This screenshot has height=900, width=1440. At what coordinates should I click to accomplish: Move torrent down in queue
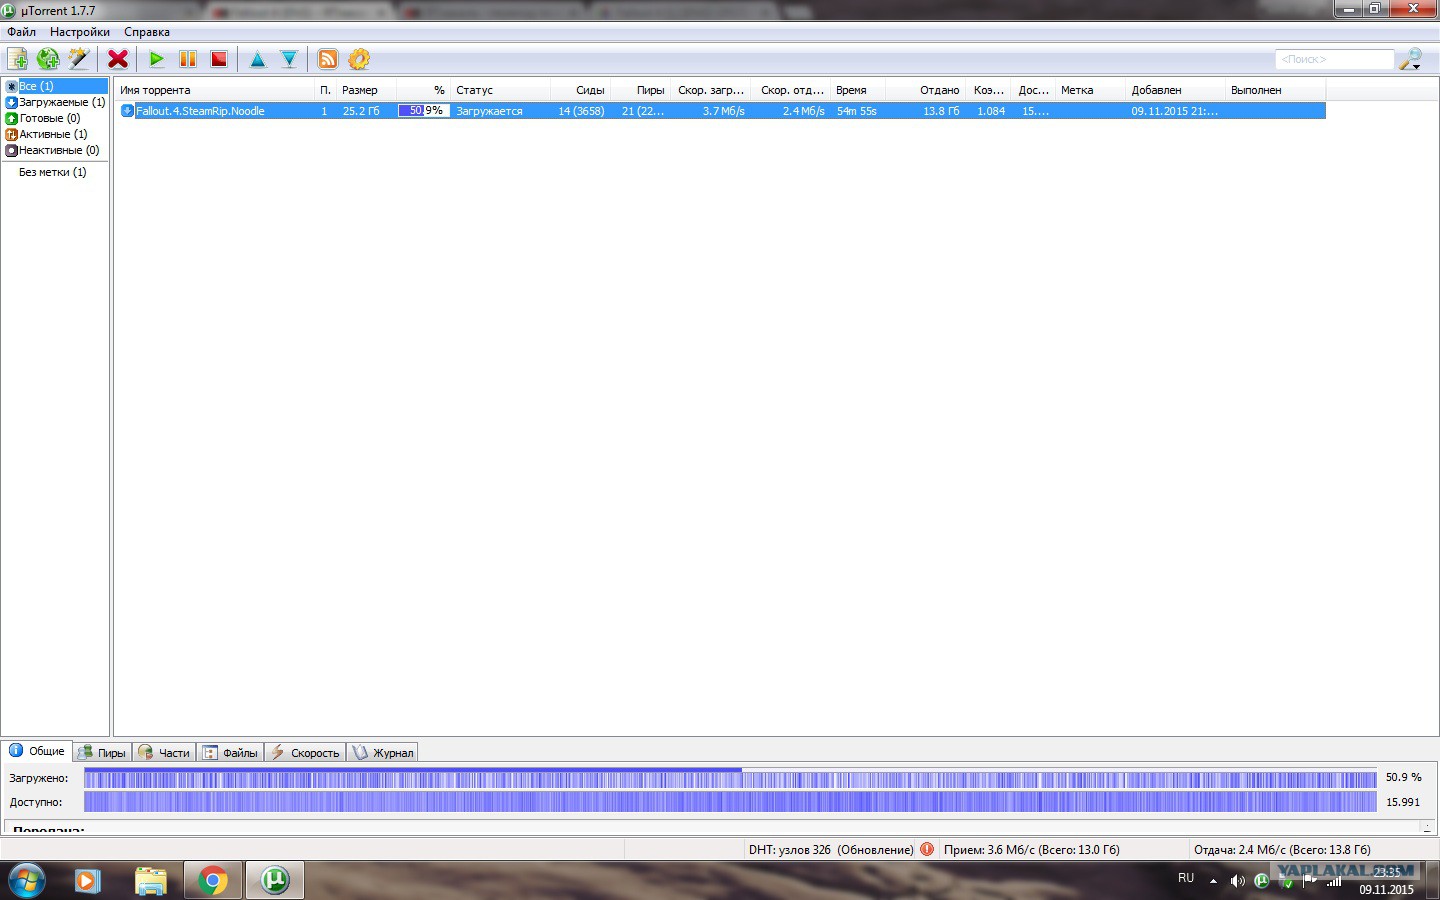(x=289, y=59)
